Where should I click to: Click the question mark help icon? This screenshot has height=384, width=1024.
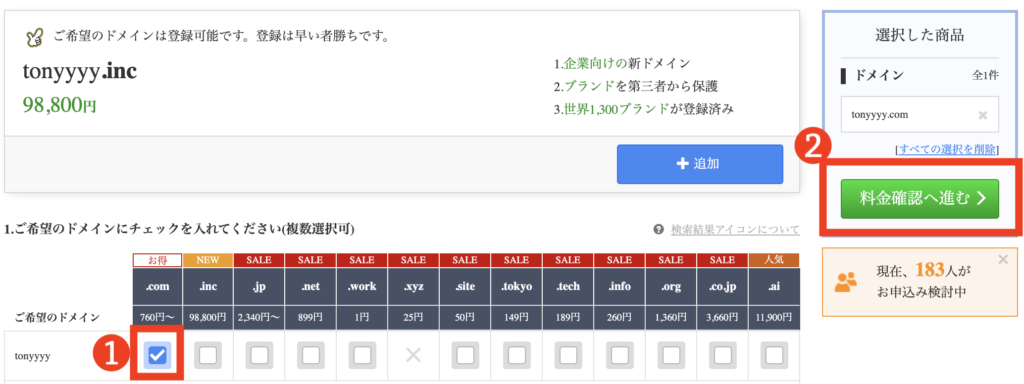(658, 230)
